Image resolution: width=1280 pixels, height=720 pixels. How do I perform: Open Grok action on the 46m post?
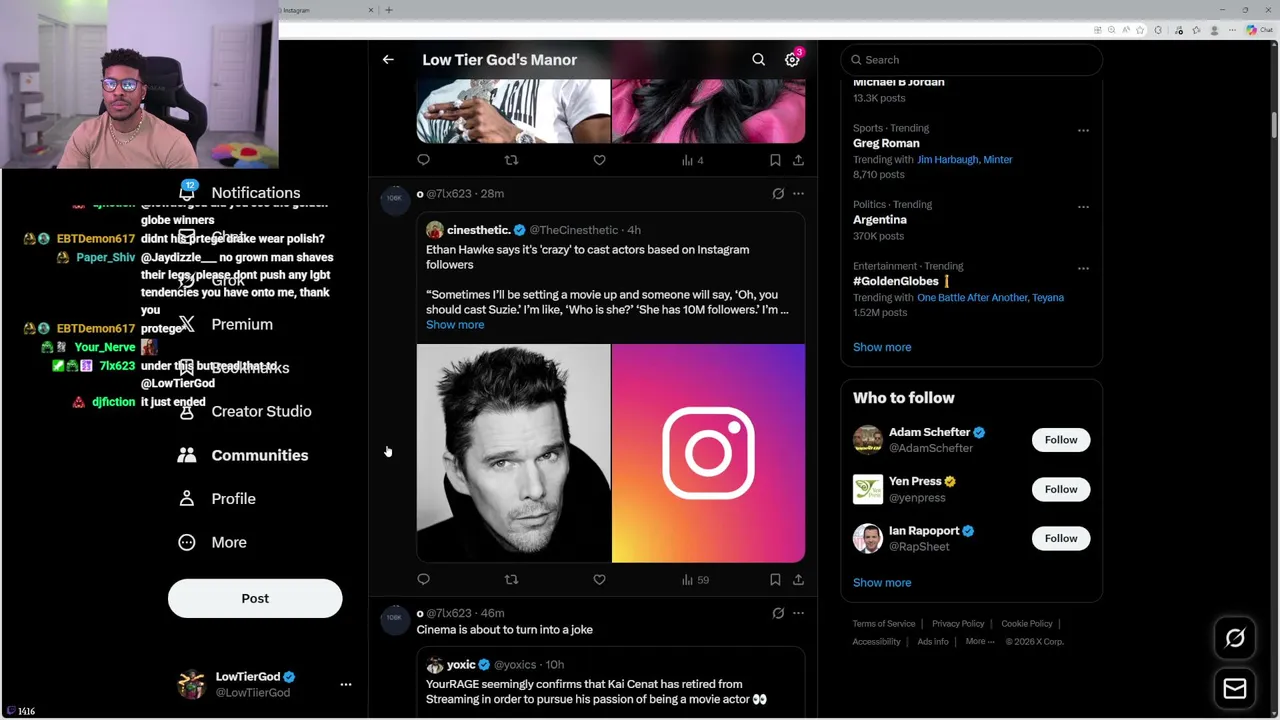pos(778,613)
